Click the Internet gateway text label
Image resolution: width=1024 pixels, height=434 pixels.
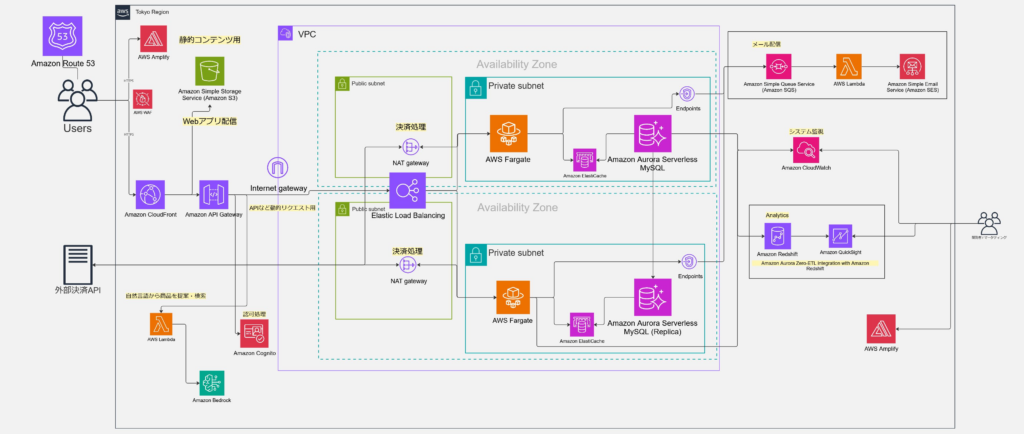pos(278,189)
